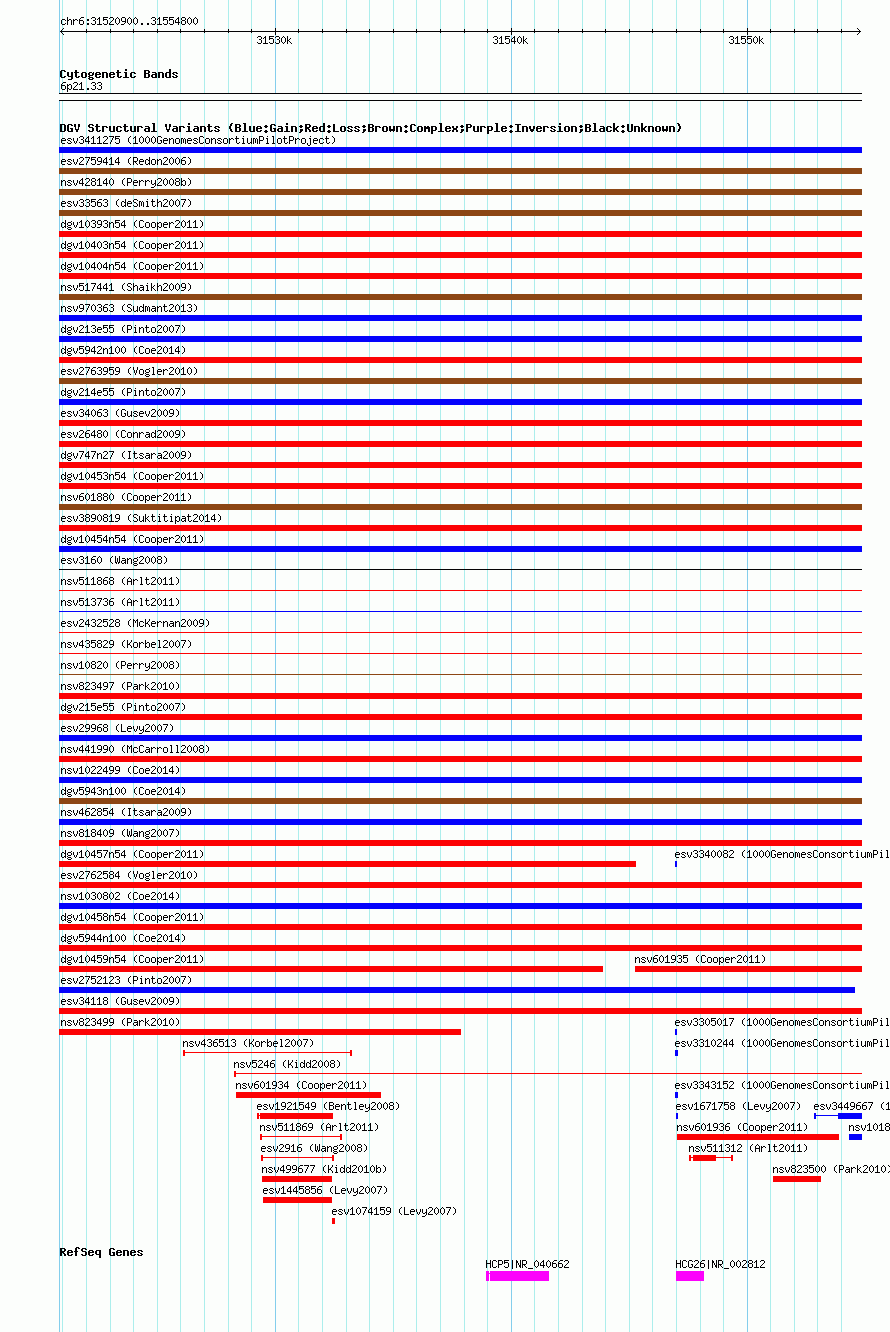Screen dimensions: 890x1332
Task: Click variant nsv462854 (Itsara2009)
Action: coord(126,812)
